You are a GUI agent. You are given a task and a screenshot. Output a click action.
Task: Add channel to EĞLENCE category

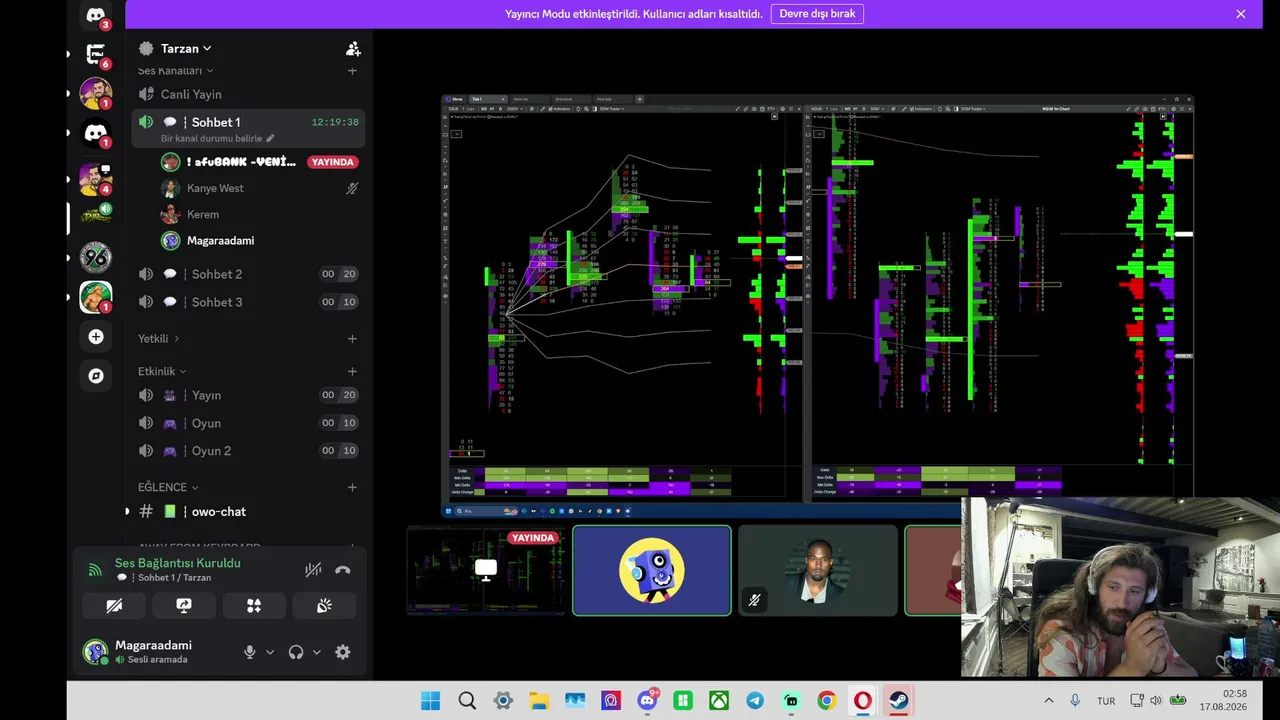click(352, 488)
